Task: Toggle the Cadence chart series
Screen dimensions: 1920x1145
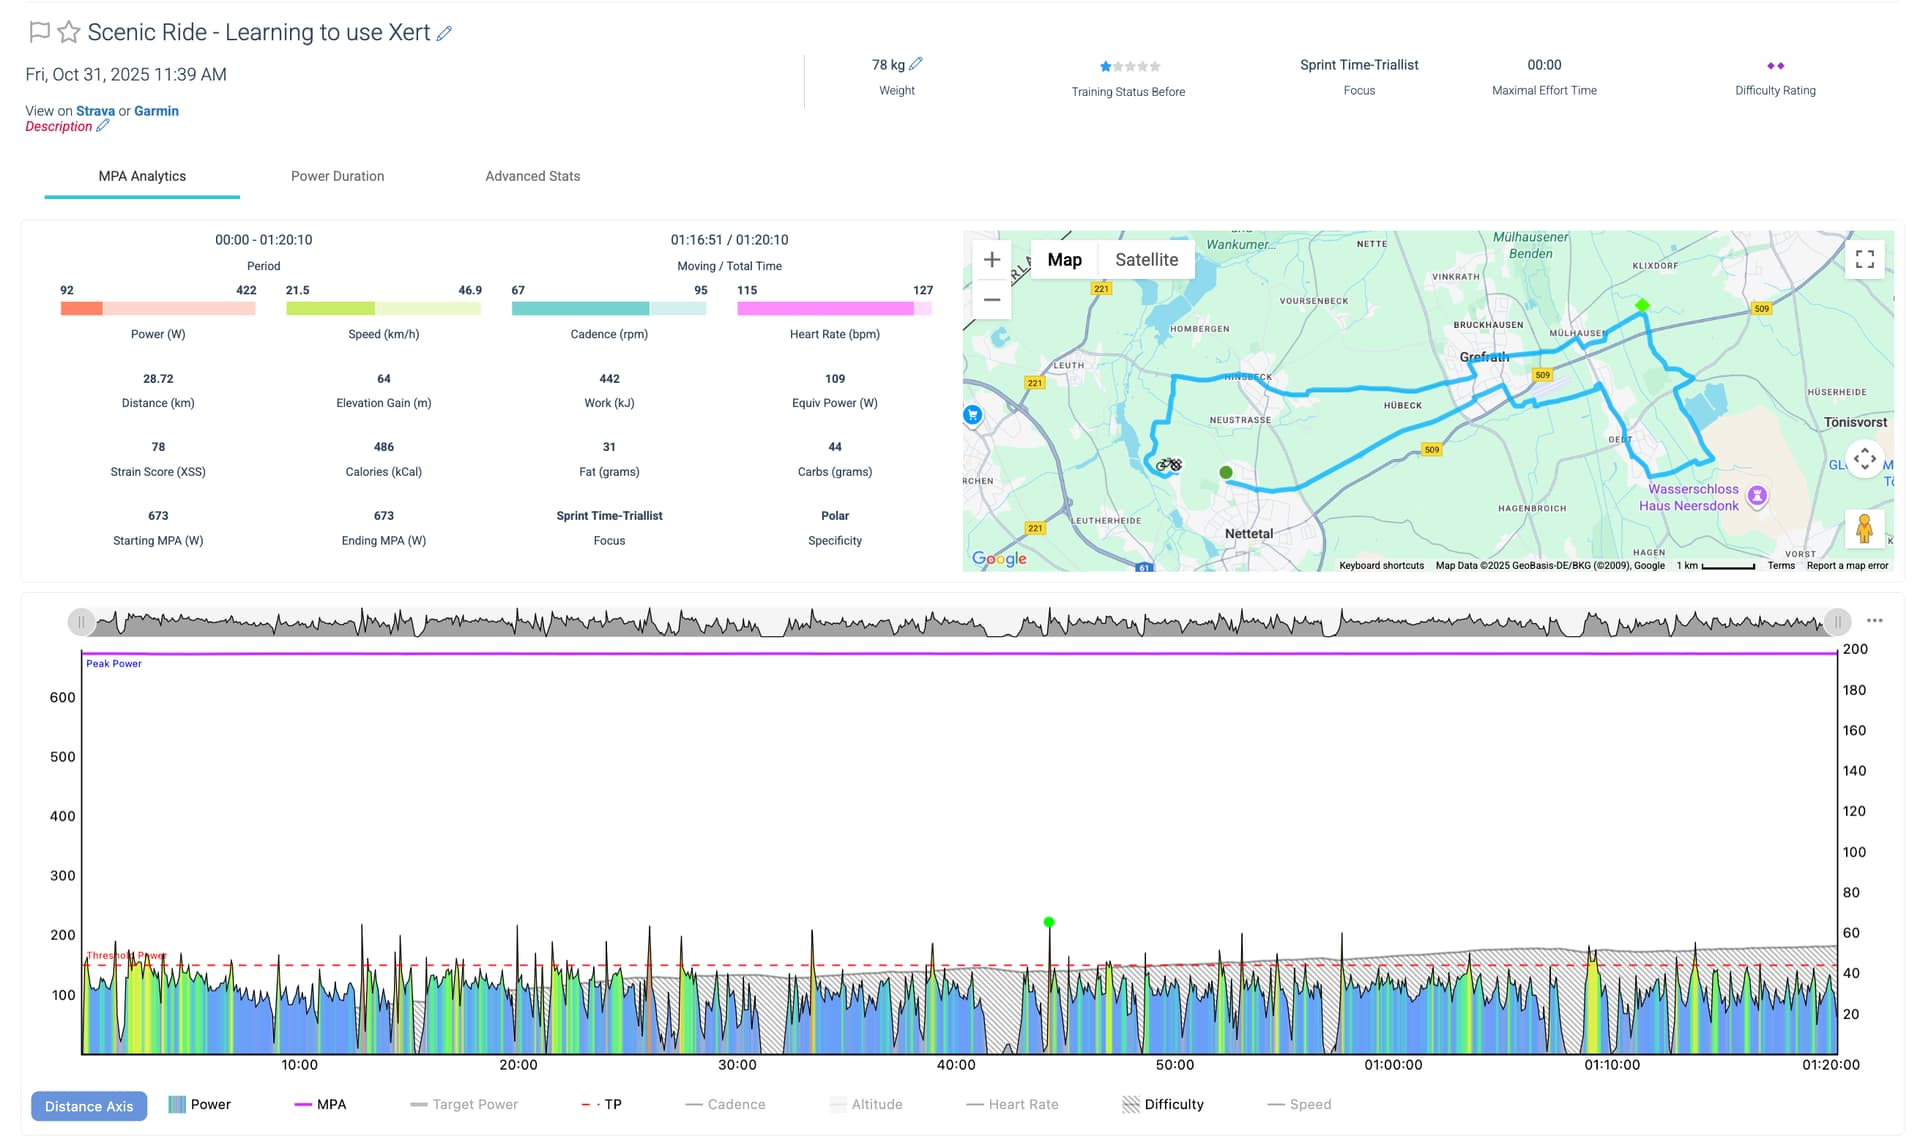Action: (735, 1104)
